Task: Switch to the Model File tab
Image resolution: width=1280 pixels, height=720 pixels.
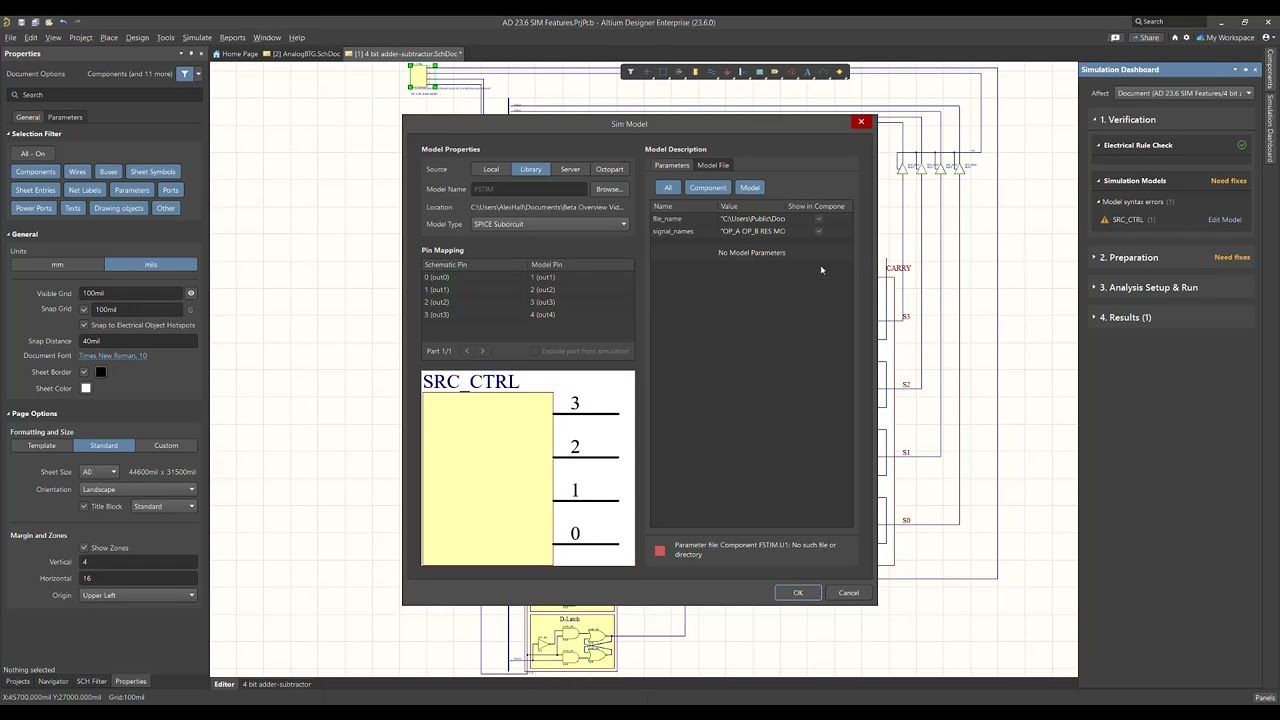Action: (x=713, y=165)
